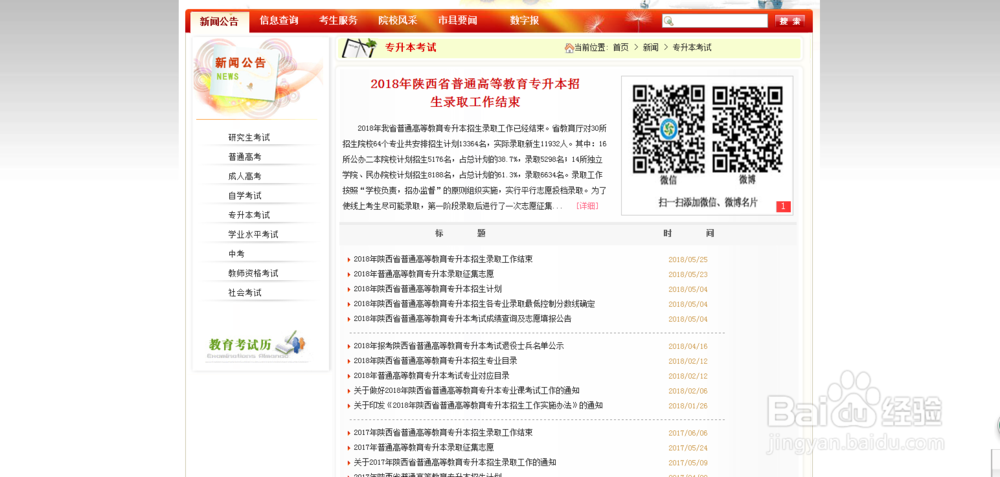Open the 数字报 menu item
1000x477 pixels.
tap(524, 20)
